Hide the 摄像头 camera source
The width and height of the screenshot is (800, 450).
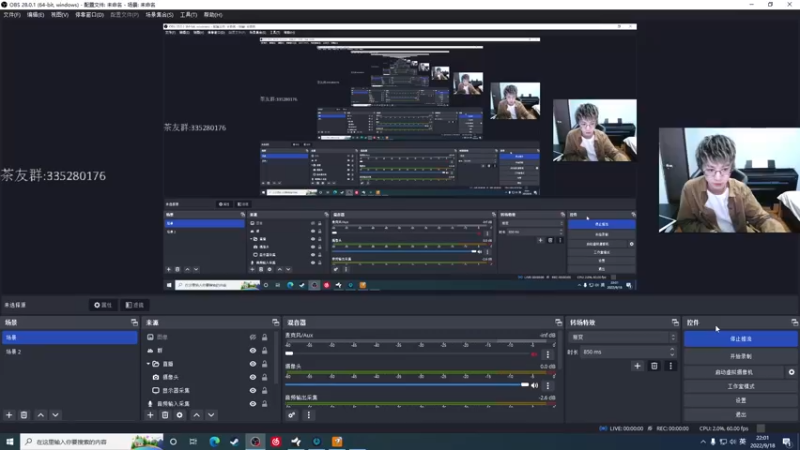point(253,377)
